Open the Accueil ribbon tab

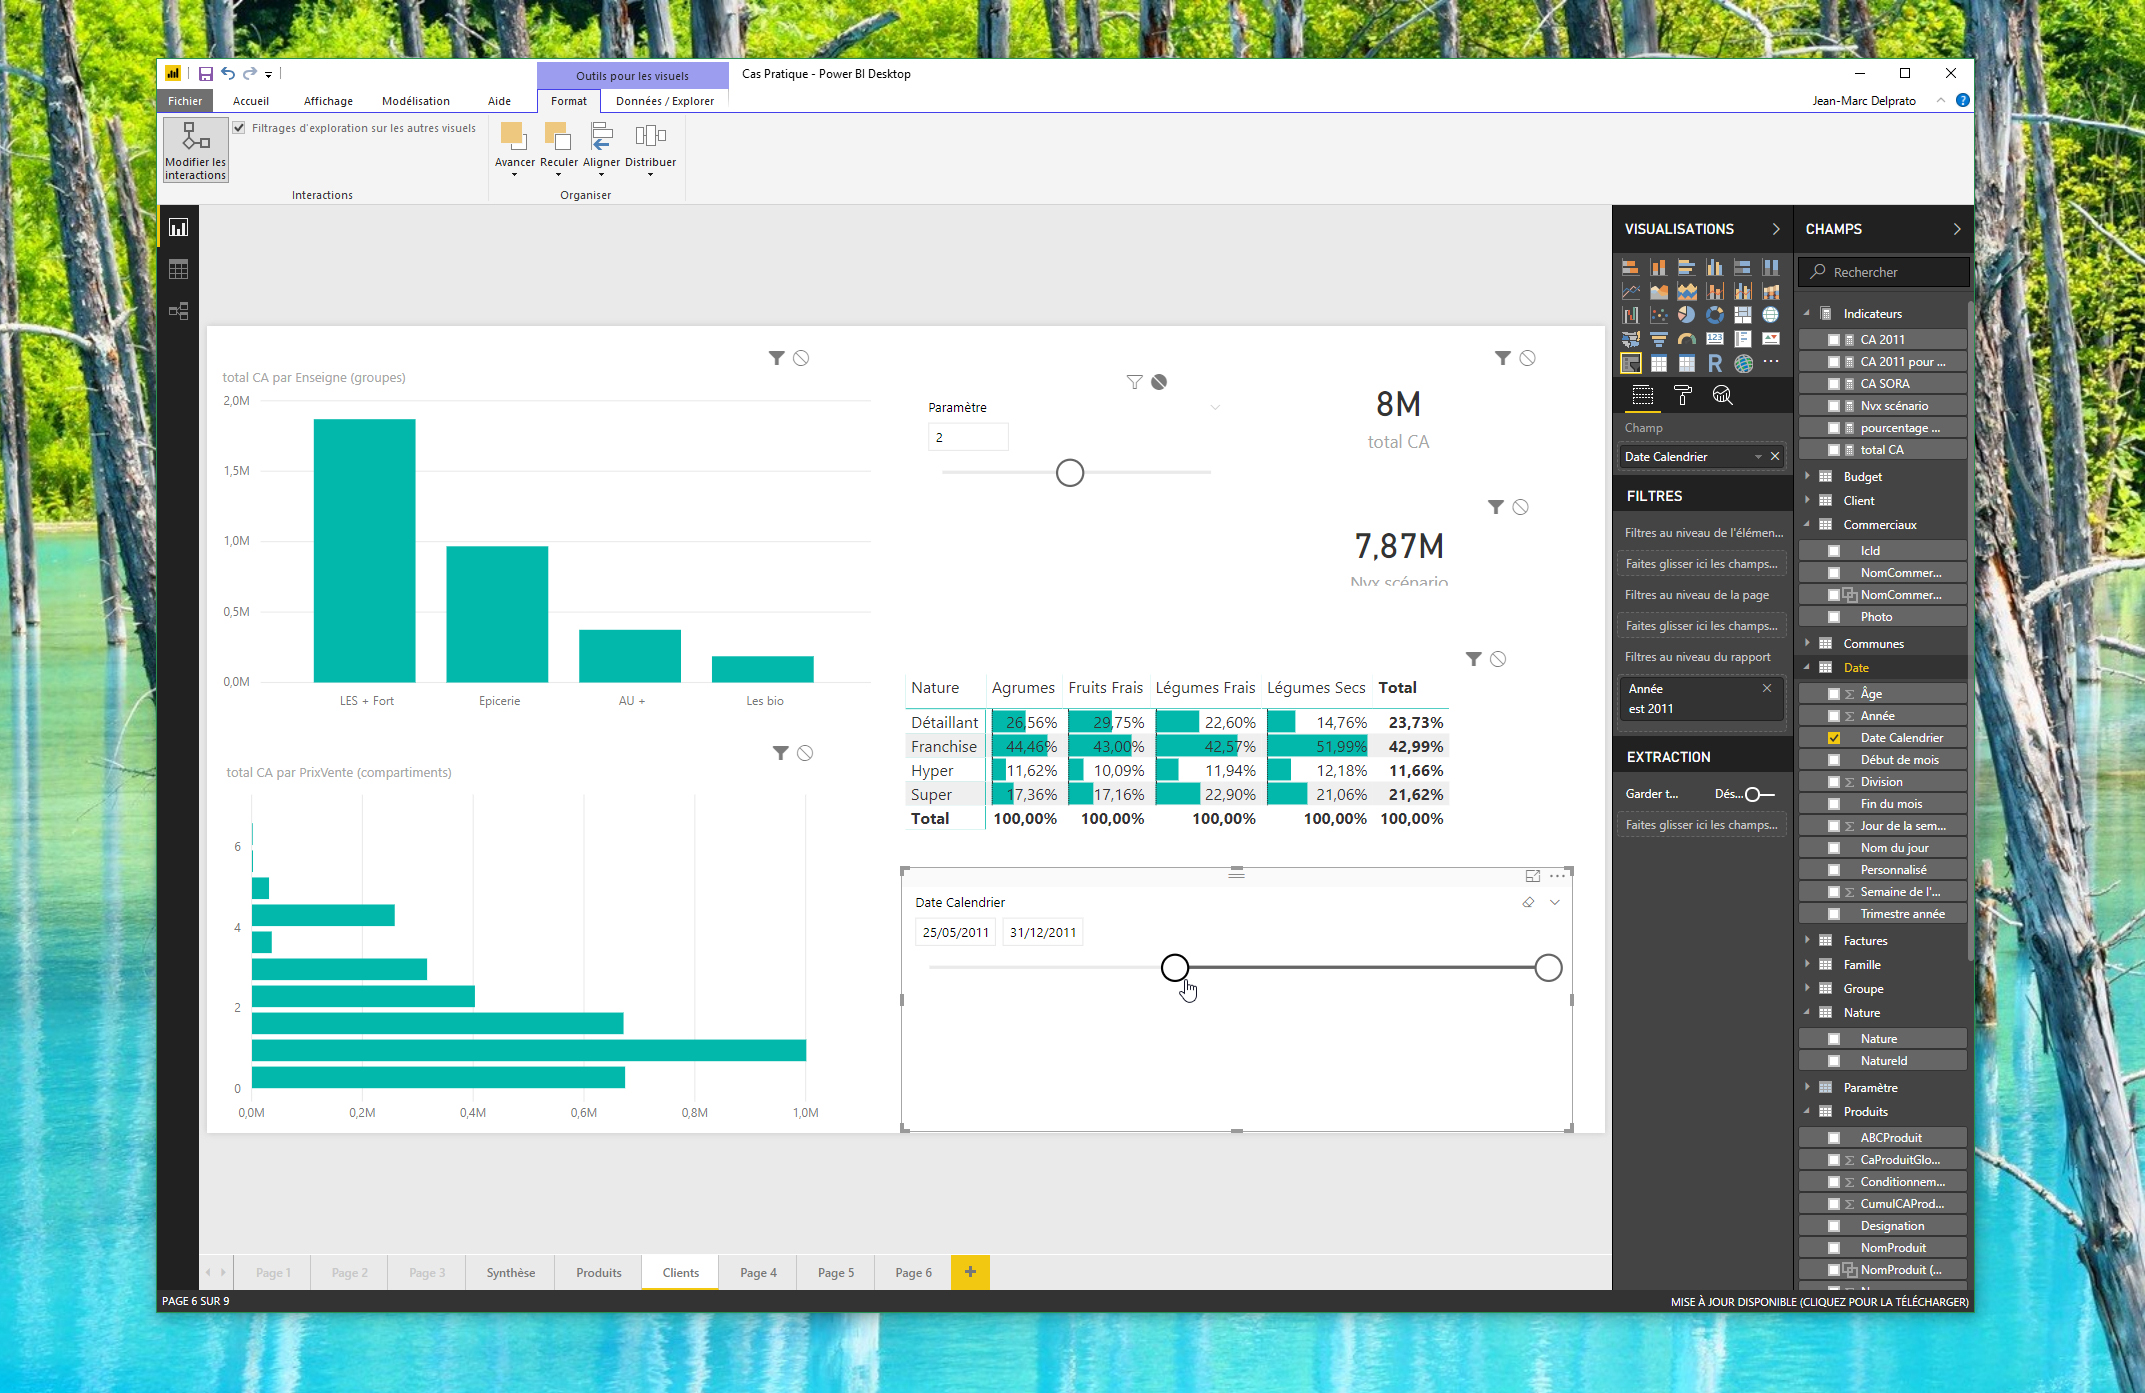(251, 101)
